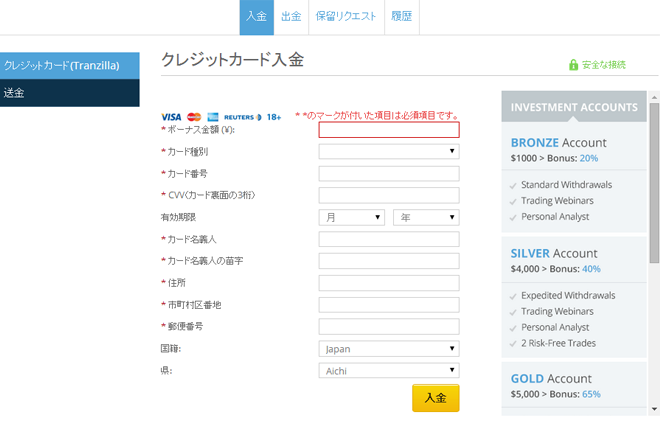
Task: Click the green padlock secure connection icon
Action: [x=573, y=65]
